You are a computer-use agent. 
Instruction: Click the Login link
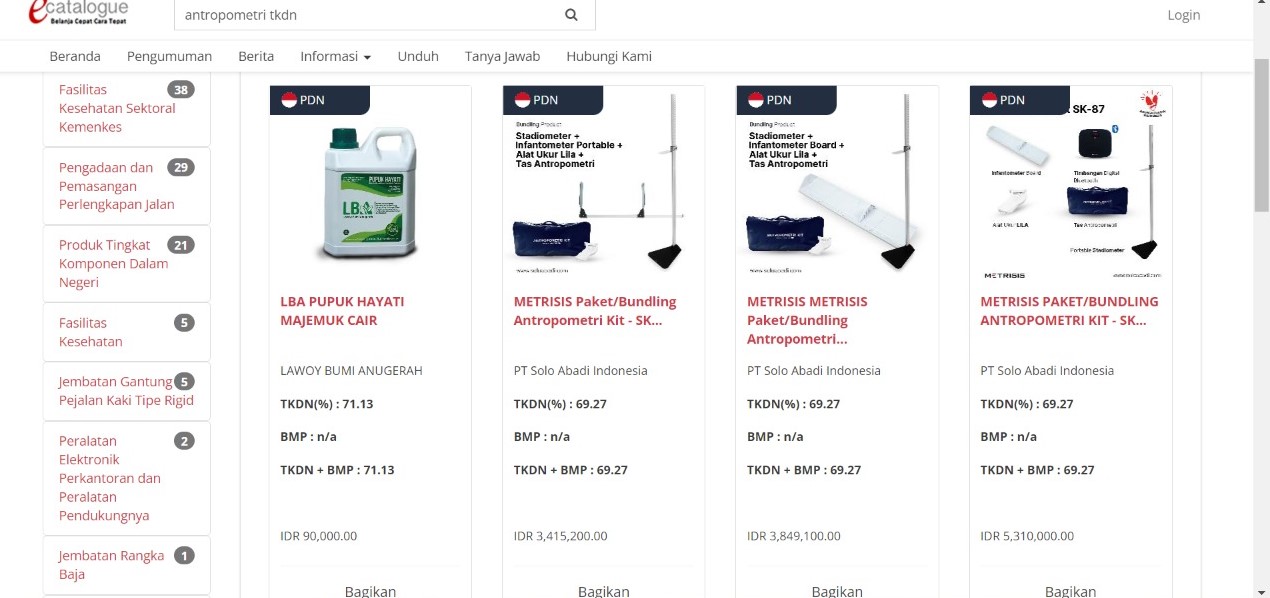pyautogui.click(x=1184, y=15)
